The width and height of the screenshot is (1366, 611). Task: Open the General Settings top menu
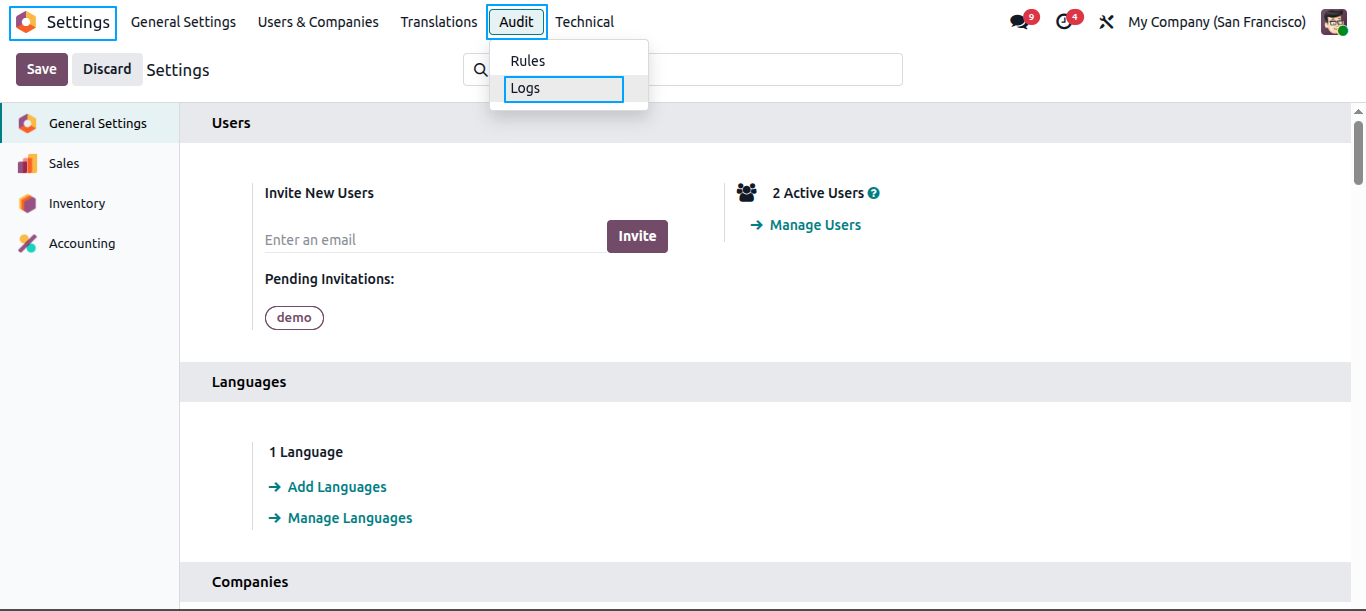click(x=183, y=22)
